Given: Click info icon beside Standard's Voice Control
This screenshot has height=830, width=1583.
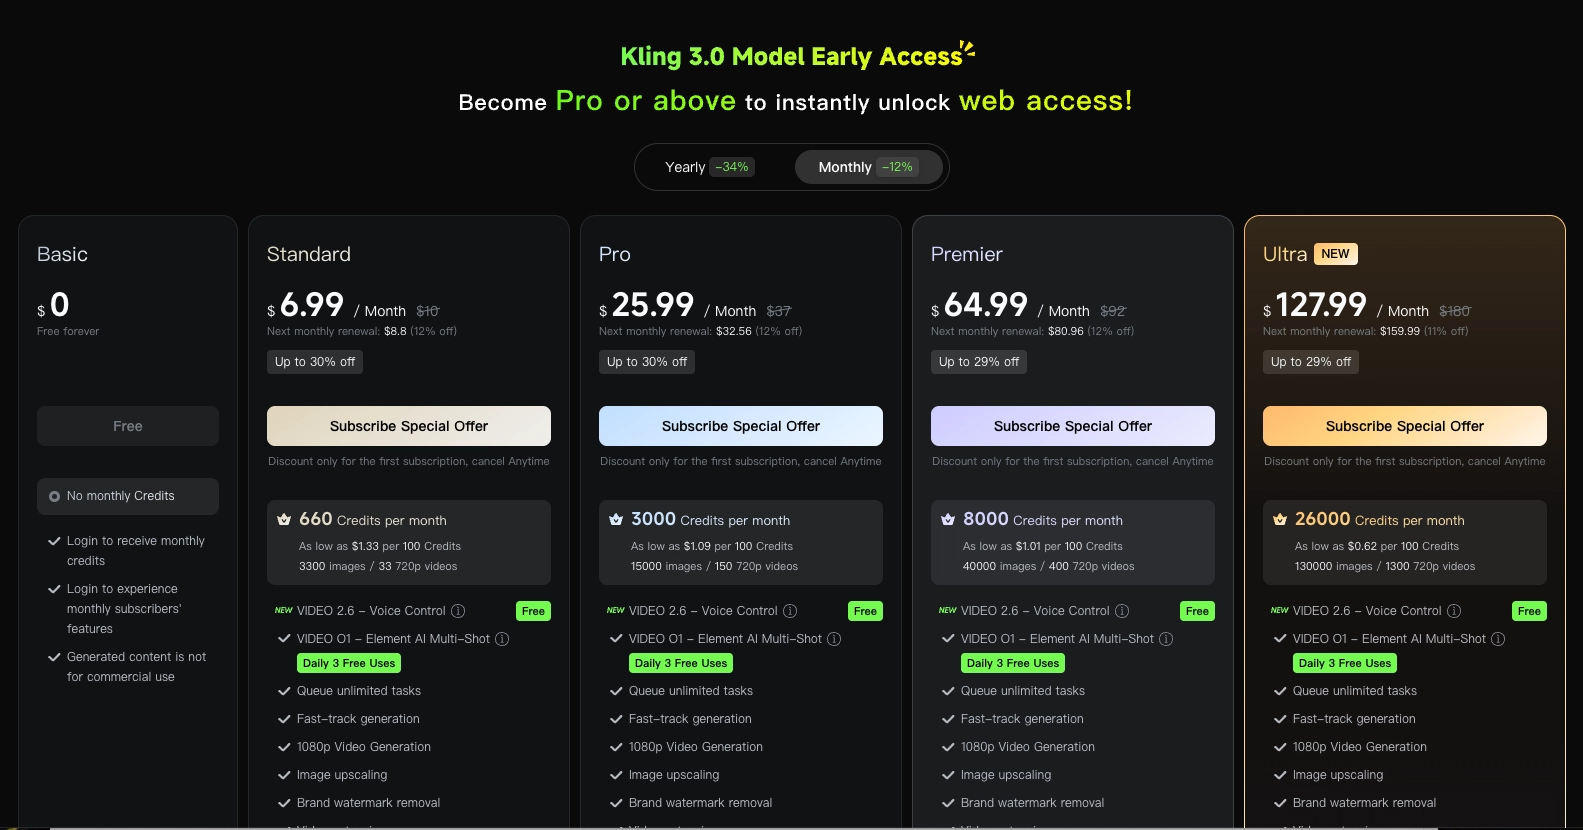Looking at the screenshot, I should click(x=458, y=611).
